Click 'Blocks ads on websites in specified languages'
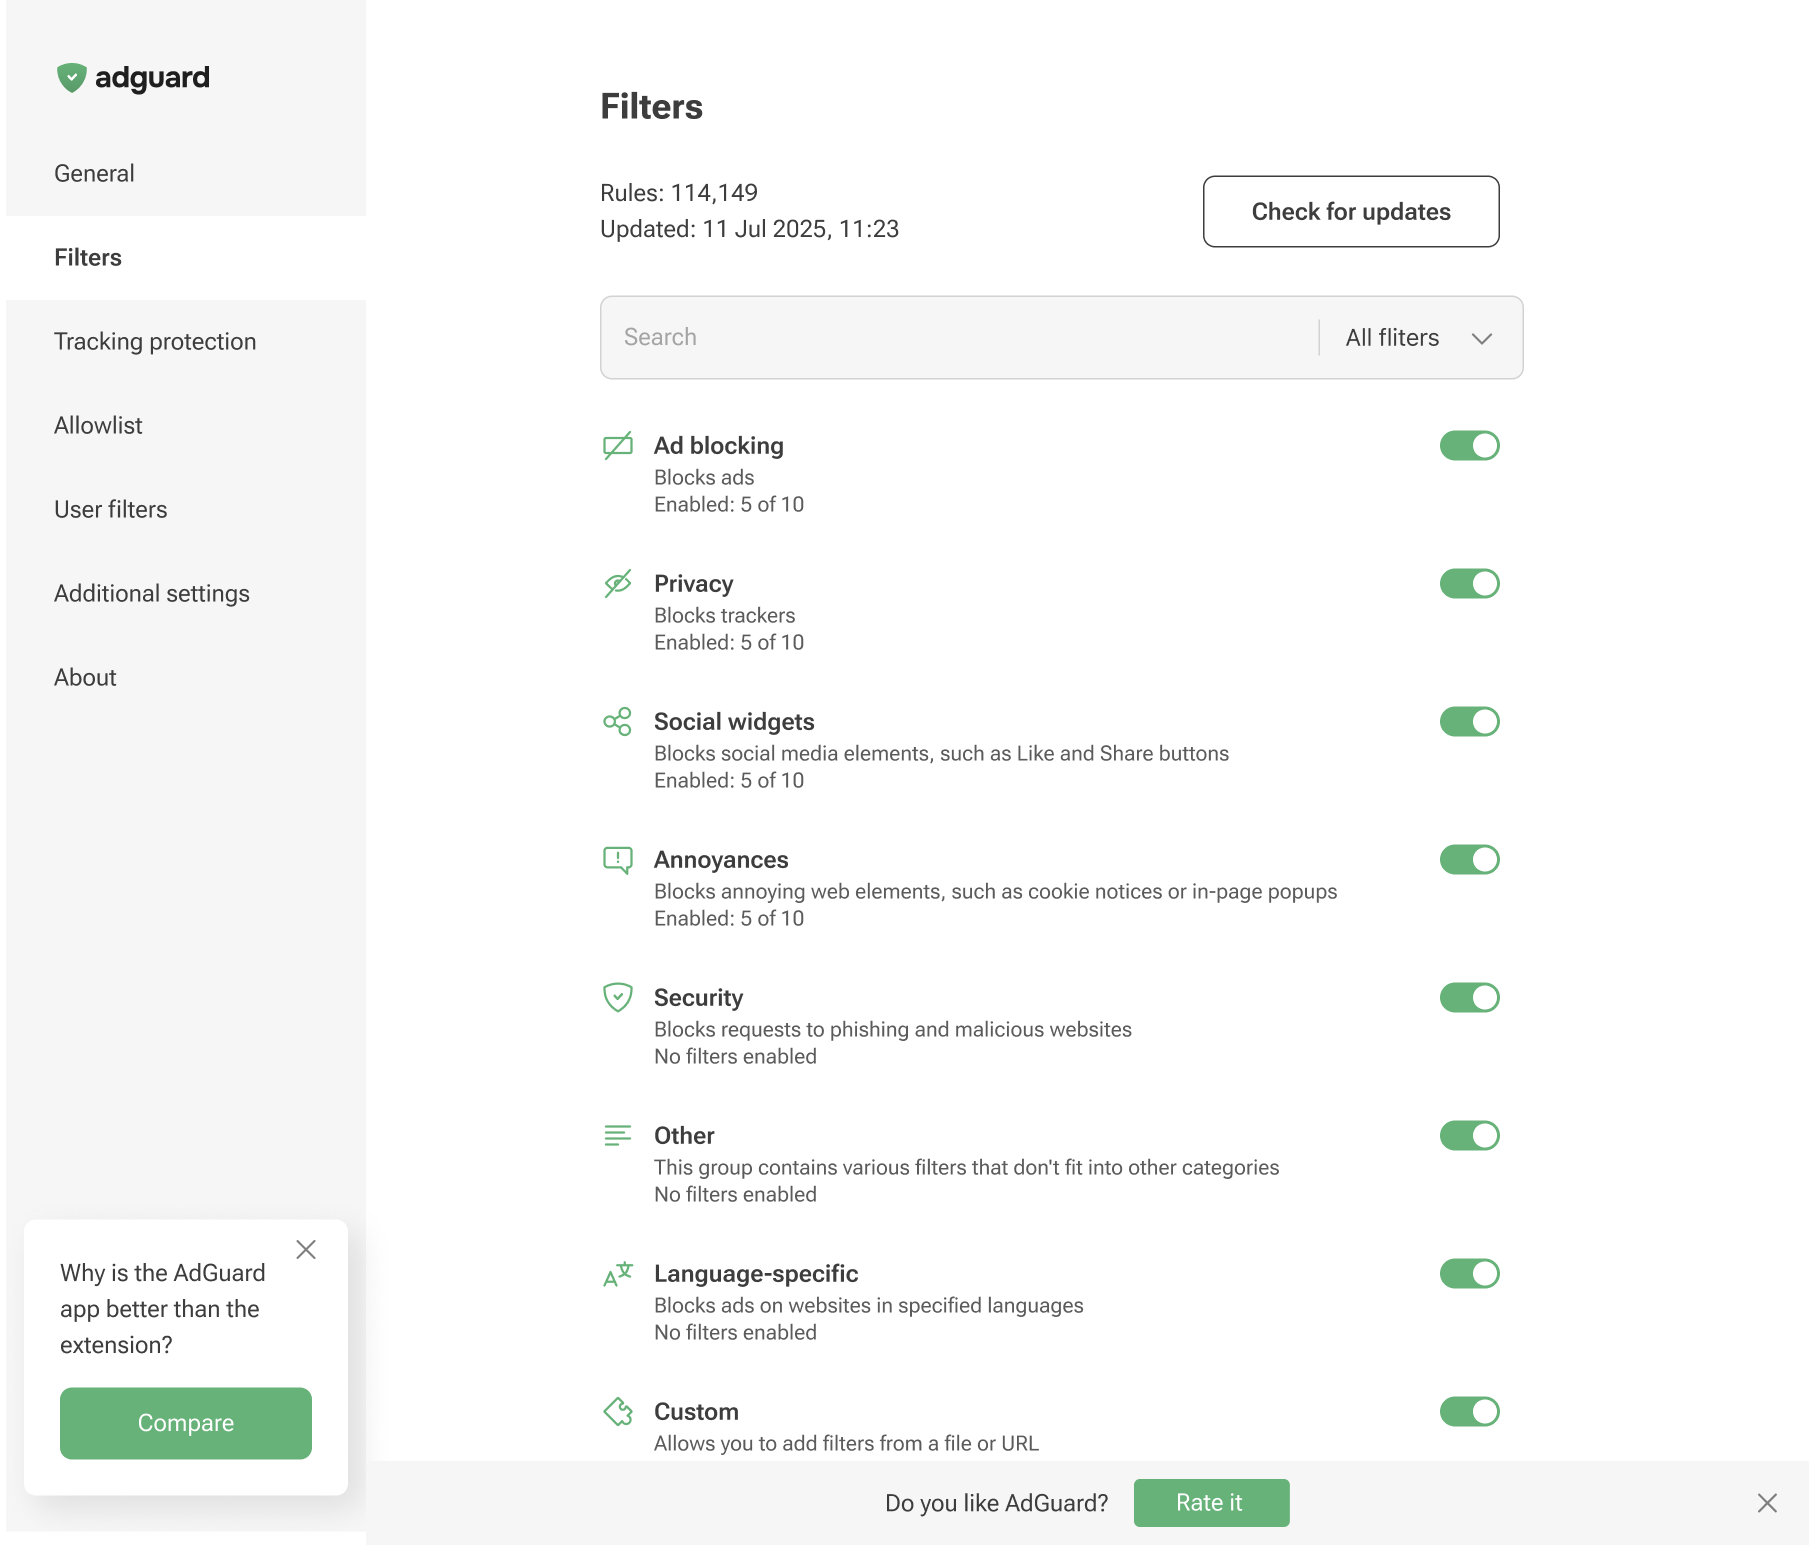Viewport: 1809px width, 1545px height. 869,1306
